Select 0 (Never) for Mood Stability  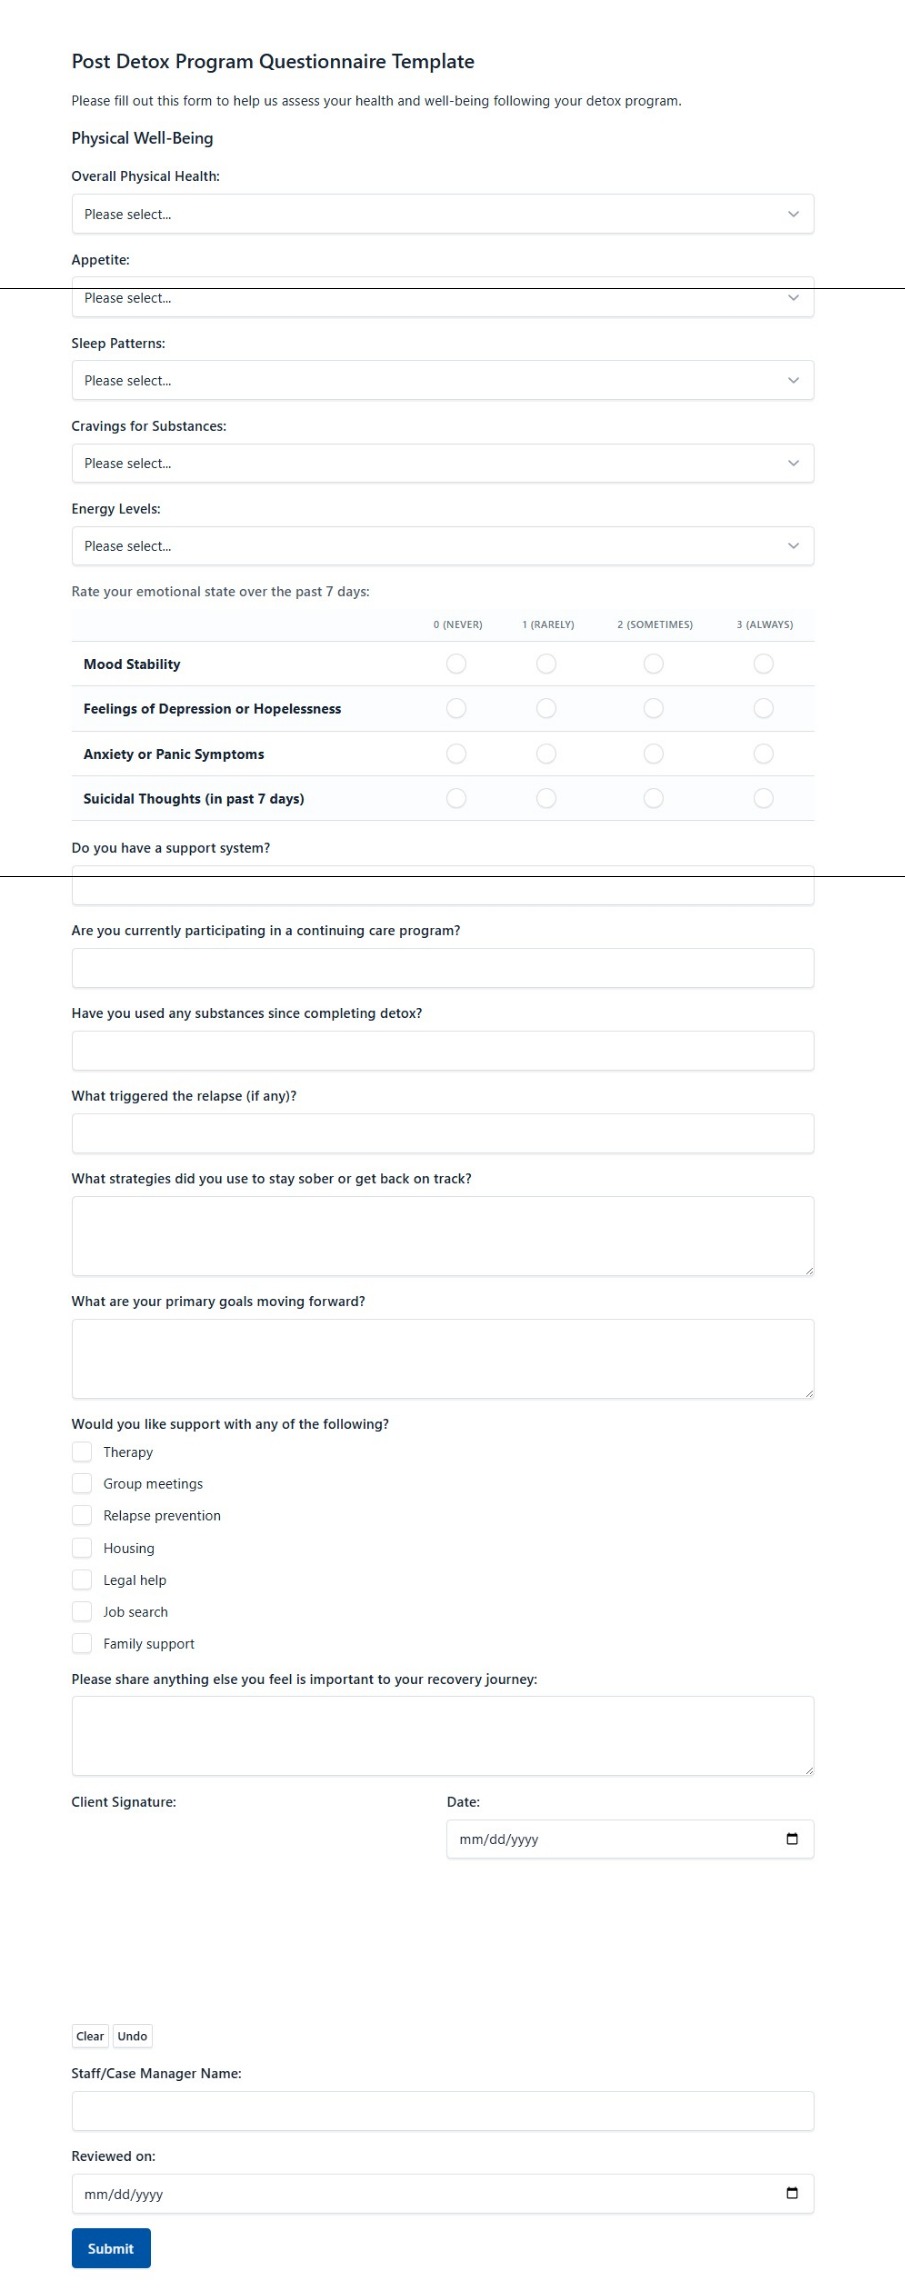(456, 663)
